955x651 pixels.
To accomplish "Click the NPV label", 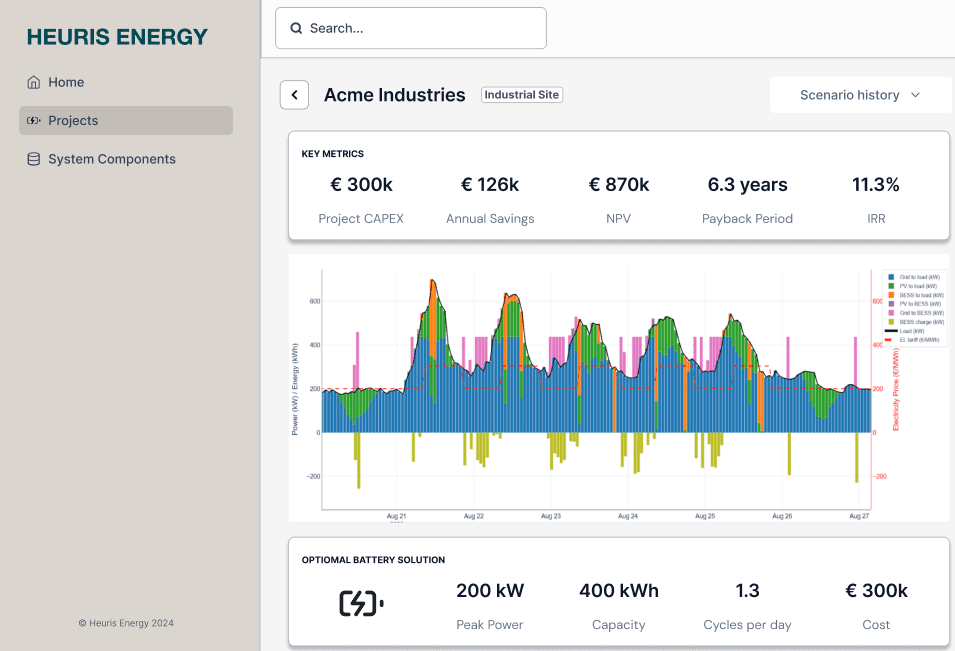I will [619, 219].
